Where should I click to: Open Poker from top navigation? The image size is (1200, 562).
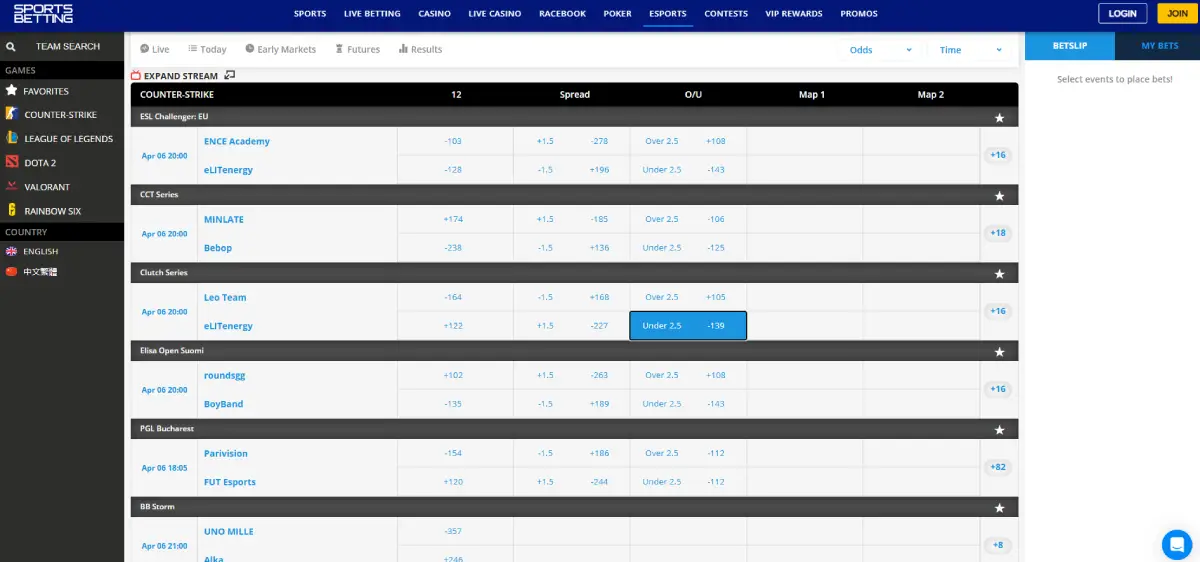(617, 14)
